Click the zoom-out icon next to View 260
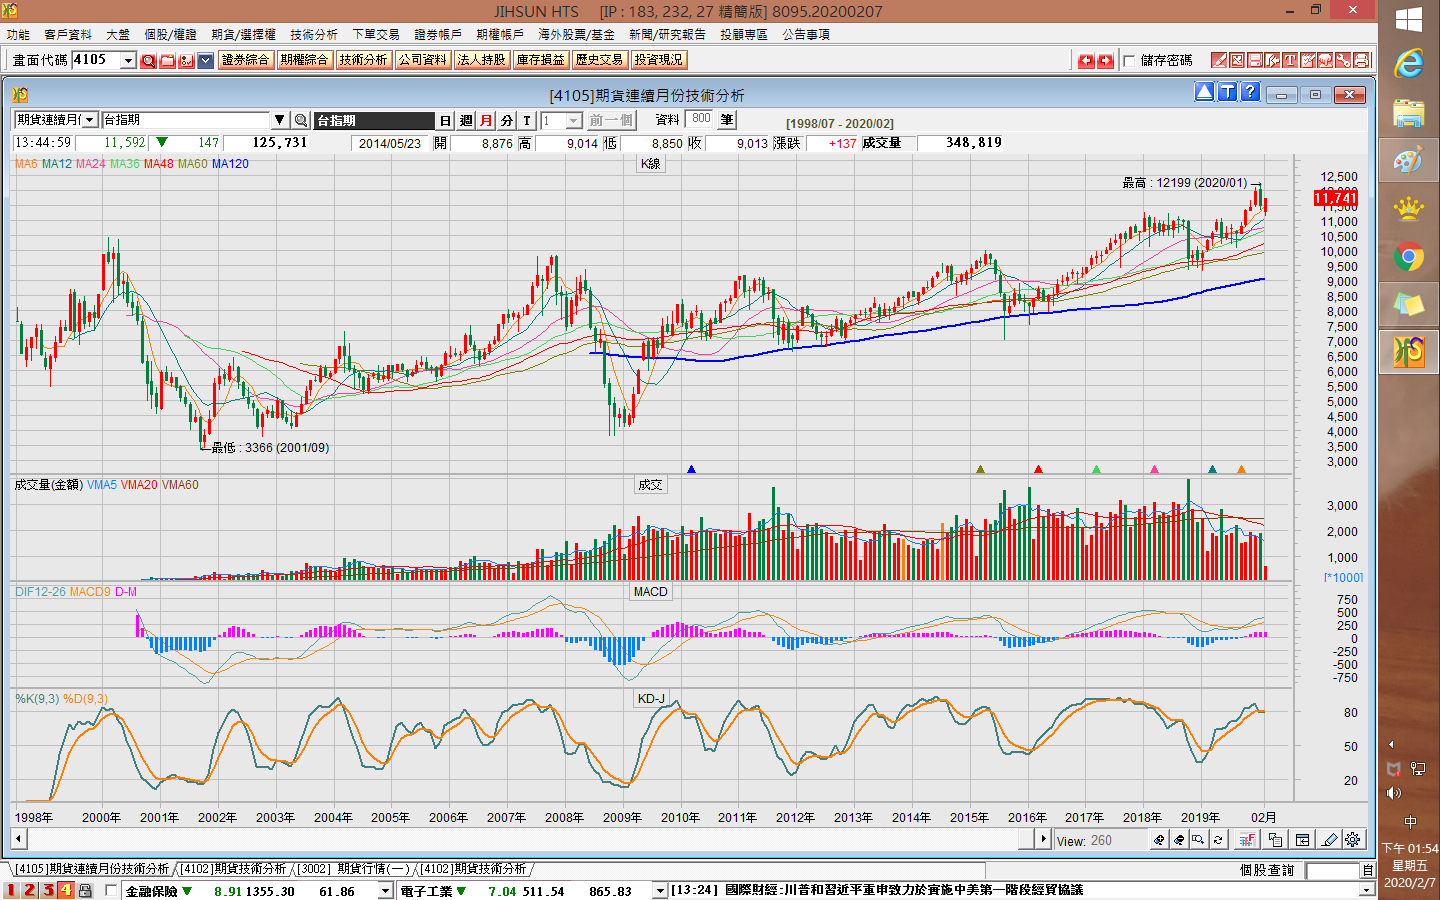 [x=1179, y=840]
